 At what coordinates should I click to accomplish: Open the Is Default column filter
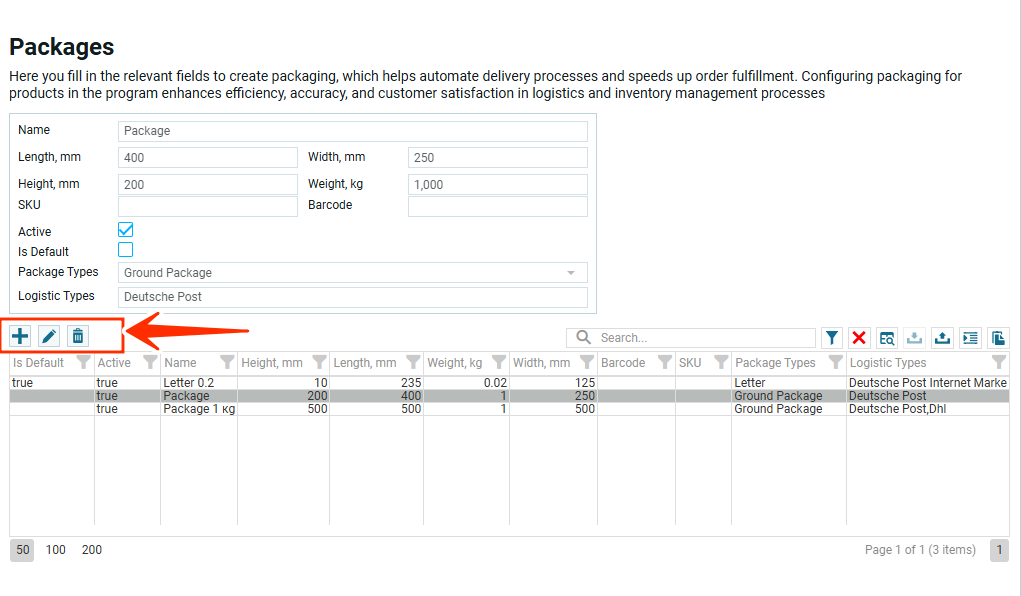(84, 363)
